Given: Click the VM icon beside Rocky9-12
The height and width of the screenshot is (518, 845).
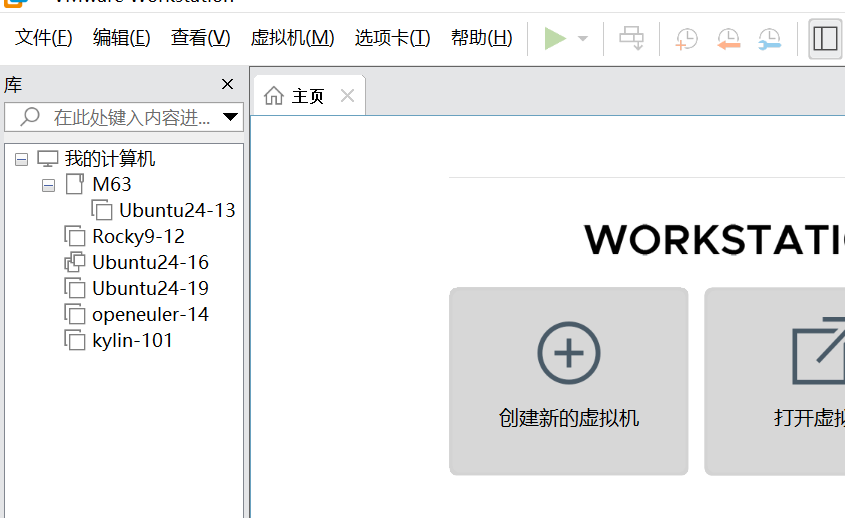Looking at the screenshot, I should pos(75,236).
